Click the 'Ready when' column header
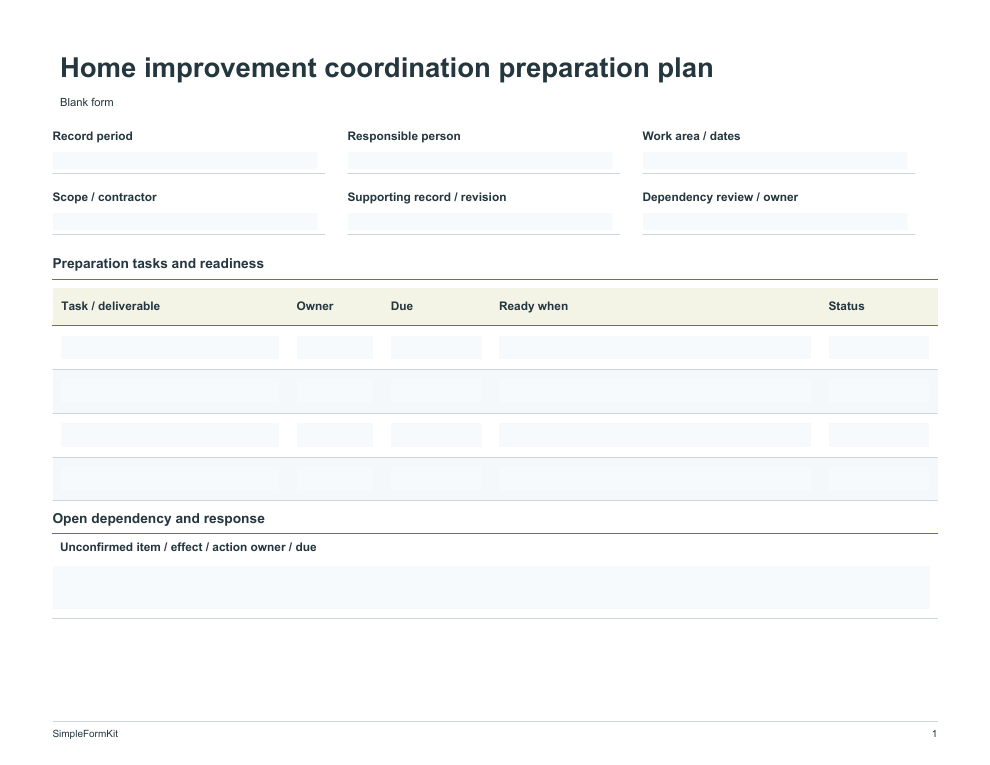The width and height of the screenshot is (990, 765). (x=533, y=306)
